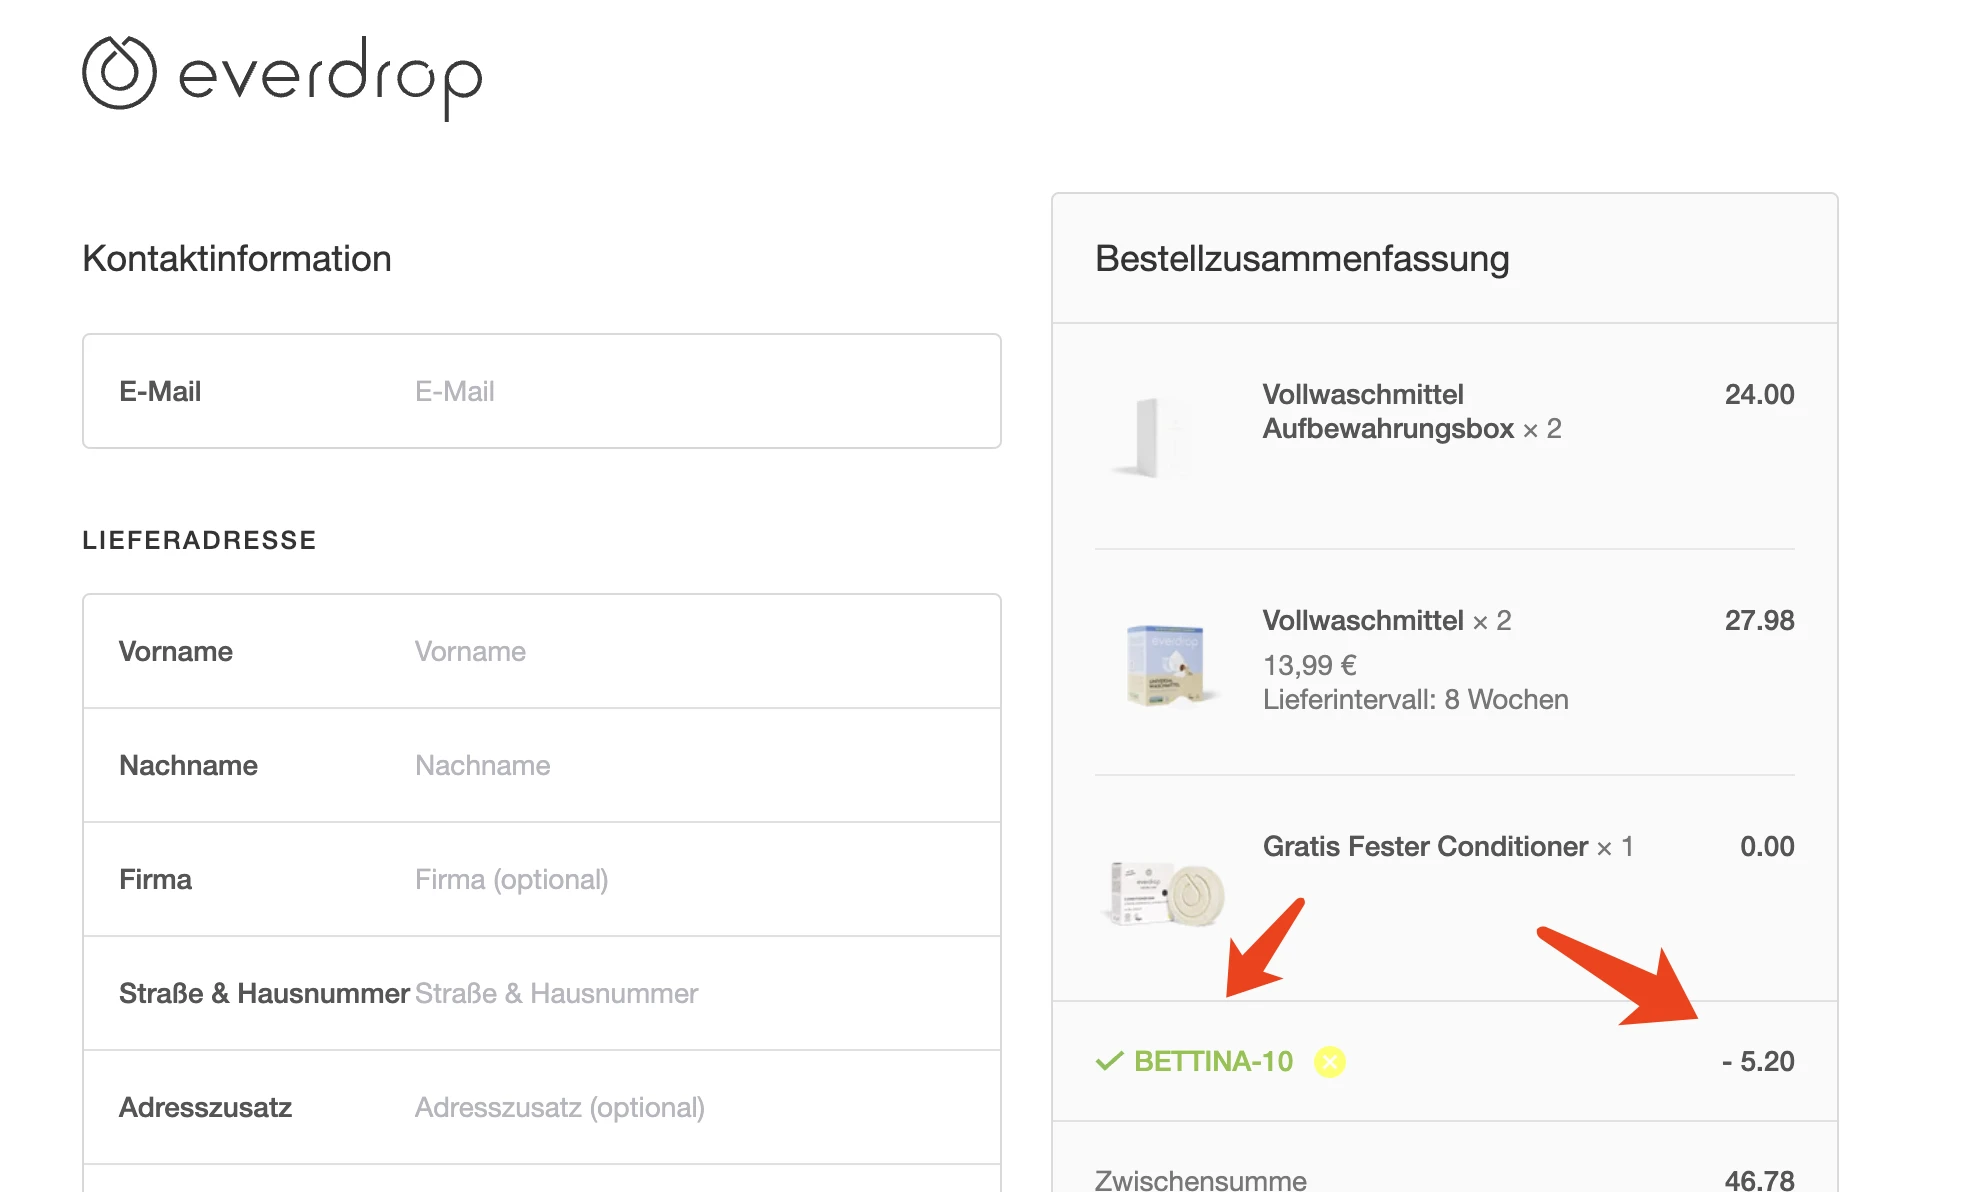1962x1192 pixels.
Task: Click the BETTINA-10 coupon code label
Action: tap(1213, 1061)
